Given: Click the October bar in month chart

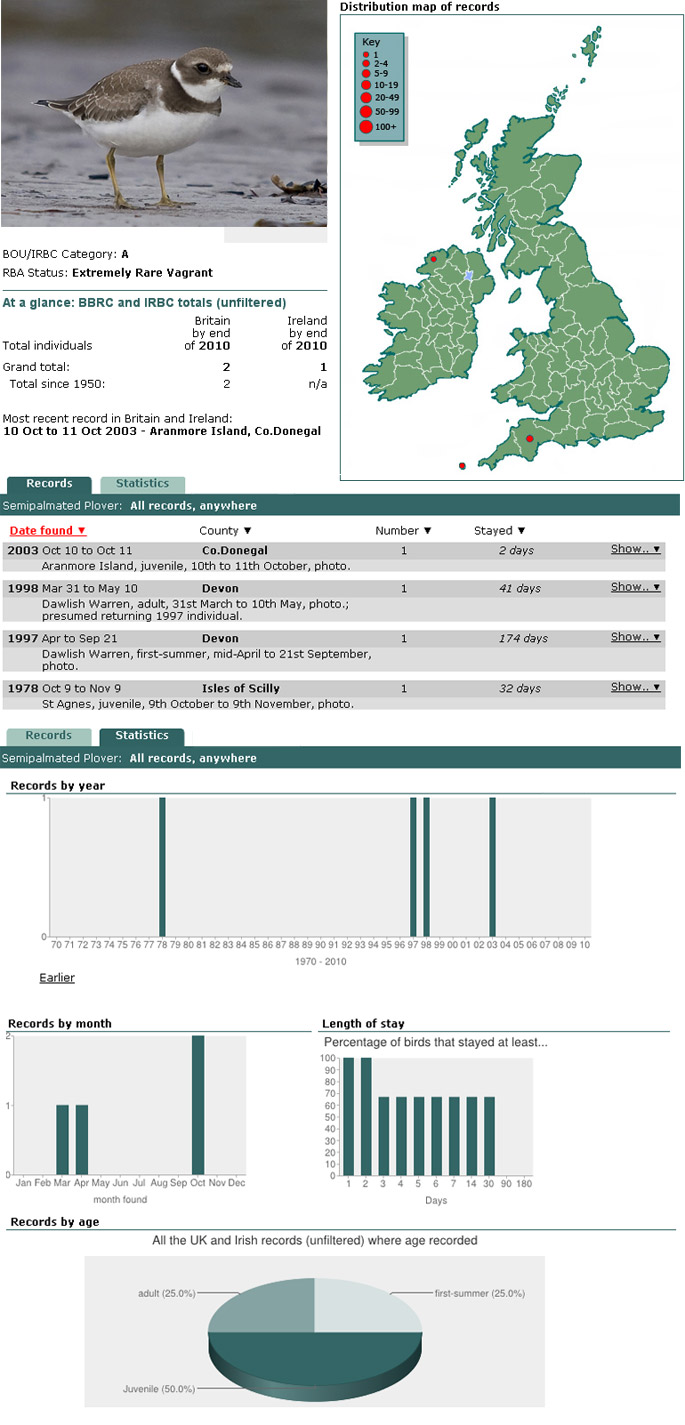Looking at the screenshot, I should coord(198,1105).
